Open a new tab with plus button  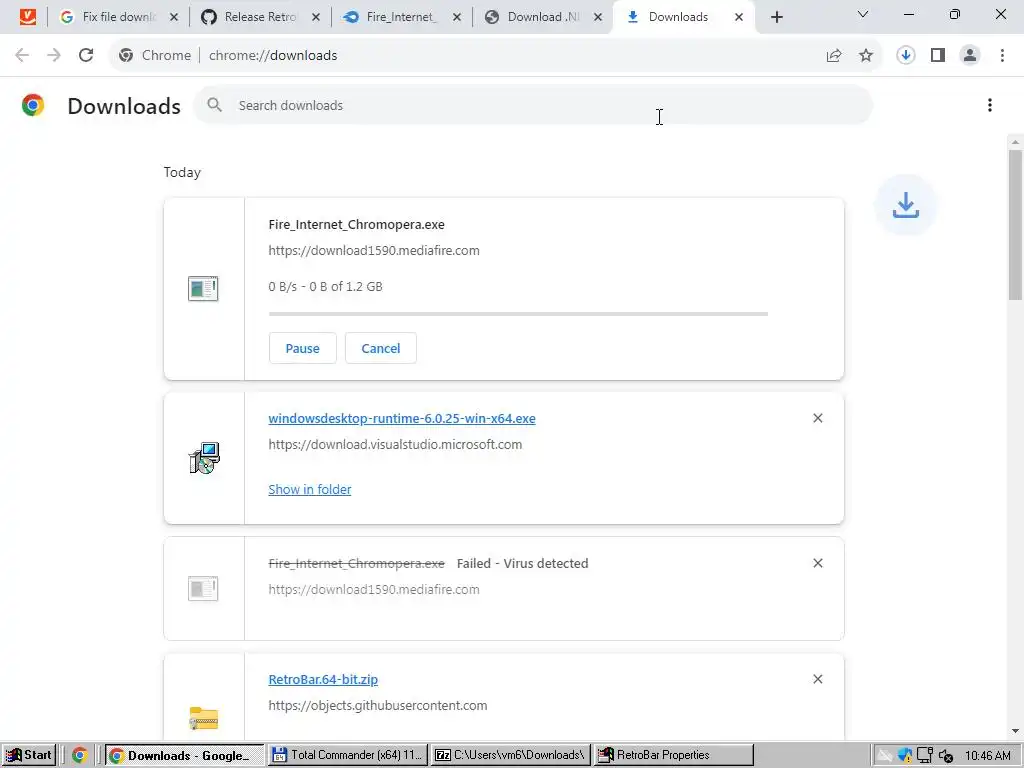point(776,18)
